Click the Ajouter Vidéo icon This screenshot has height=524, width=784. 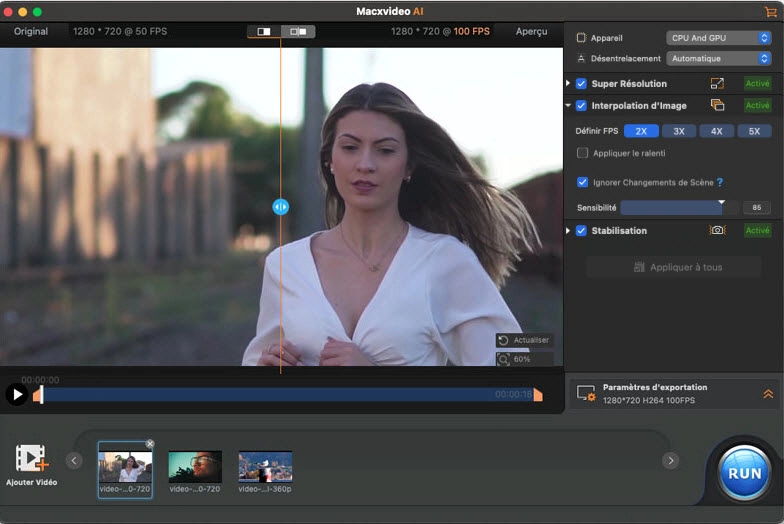31,459
